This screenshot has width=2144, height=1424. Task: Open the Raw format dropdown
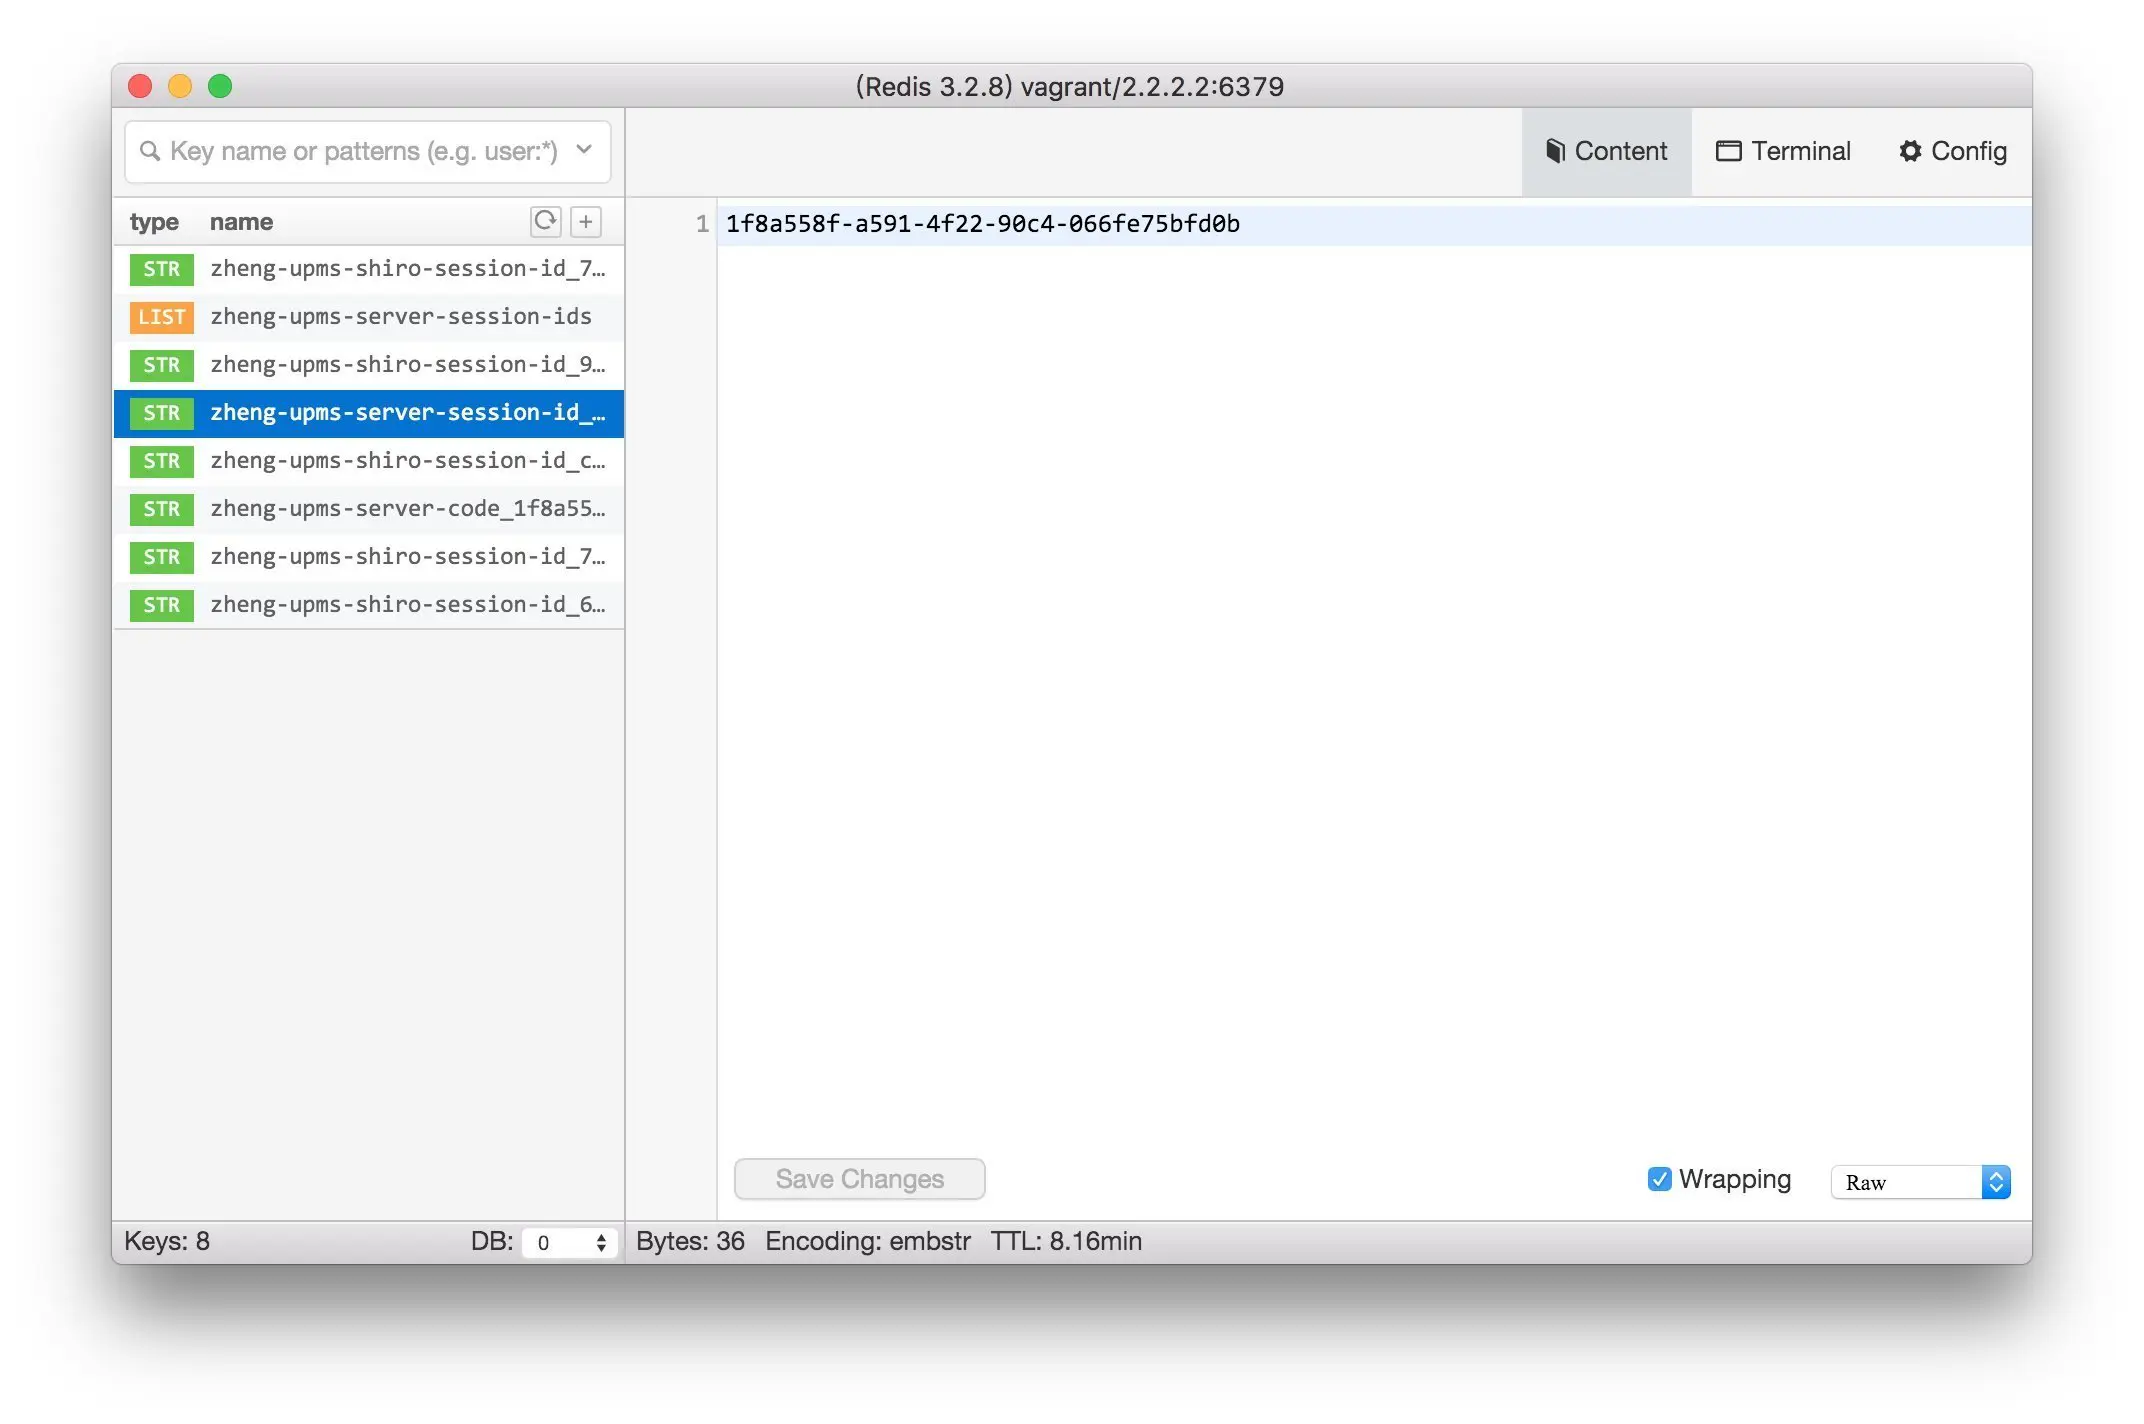tap(1919, 1182)
